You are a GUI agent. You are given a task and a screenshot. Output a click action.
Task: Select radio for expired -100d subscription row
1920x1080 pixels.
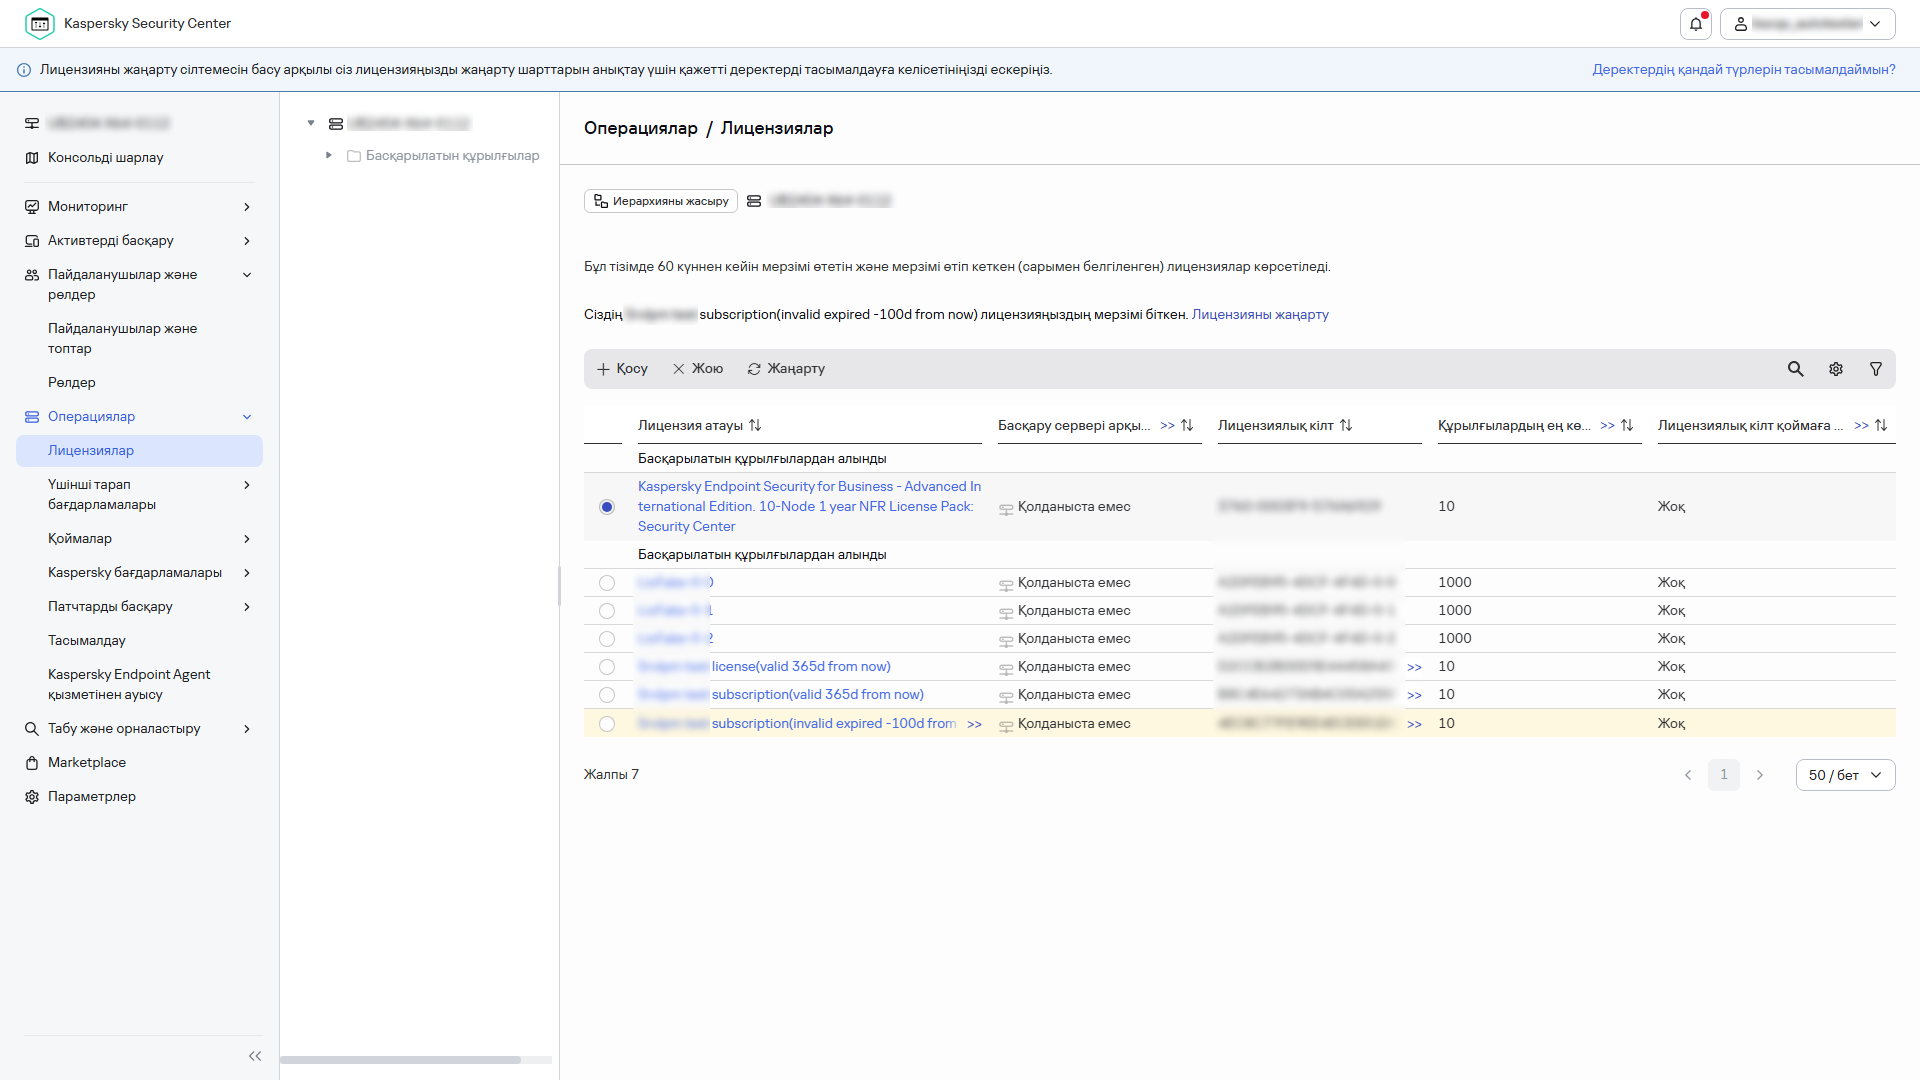[x=607, y=724]
